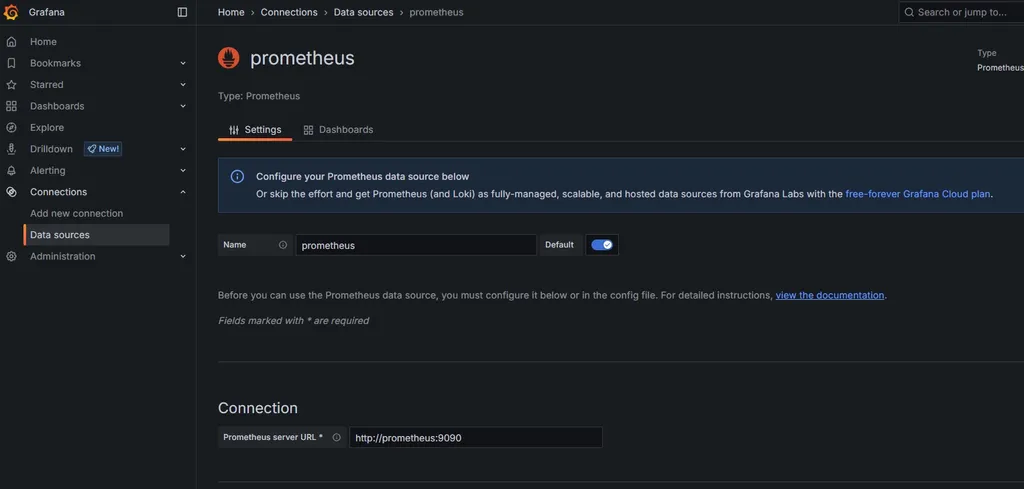Expand the Dashboards section chevron in sidebar

[183, 106]
